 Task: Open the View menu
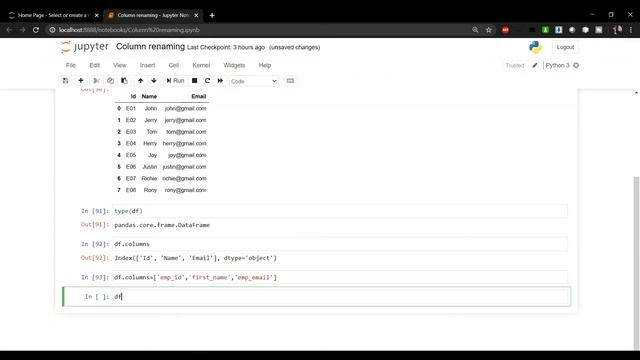[120, 65]
